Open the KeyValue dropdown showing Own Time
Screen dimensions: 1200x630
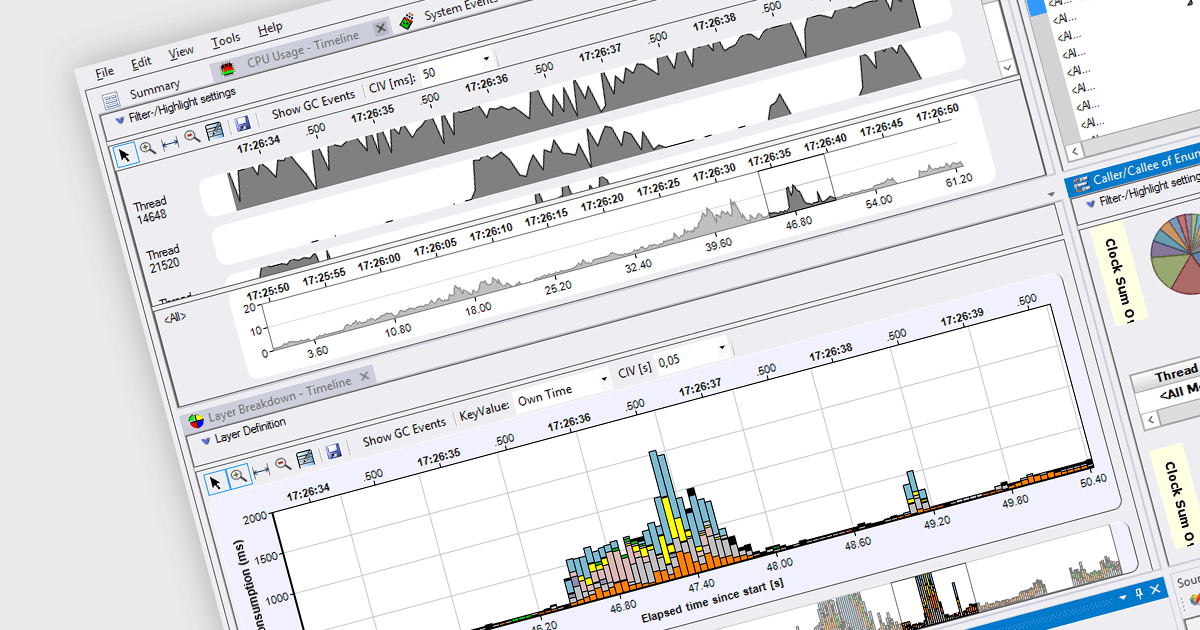click(562, 390)
